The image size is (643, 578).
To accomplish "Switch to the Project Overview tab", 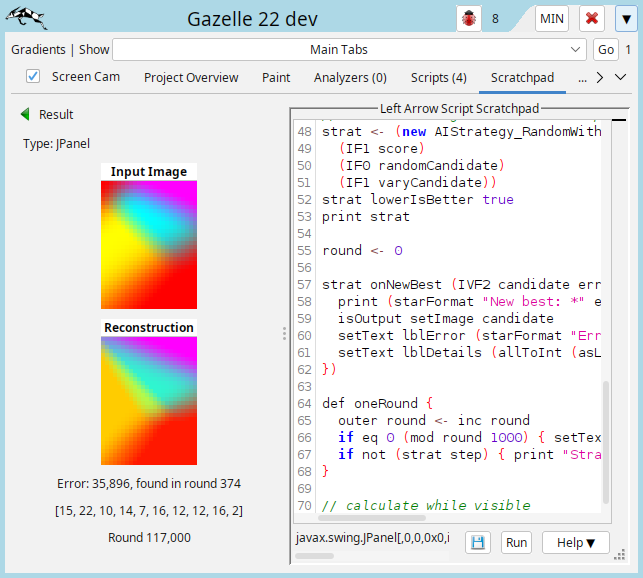I will (191, 77).
